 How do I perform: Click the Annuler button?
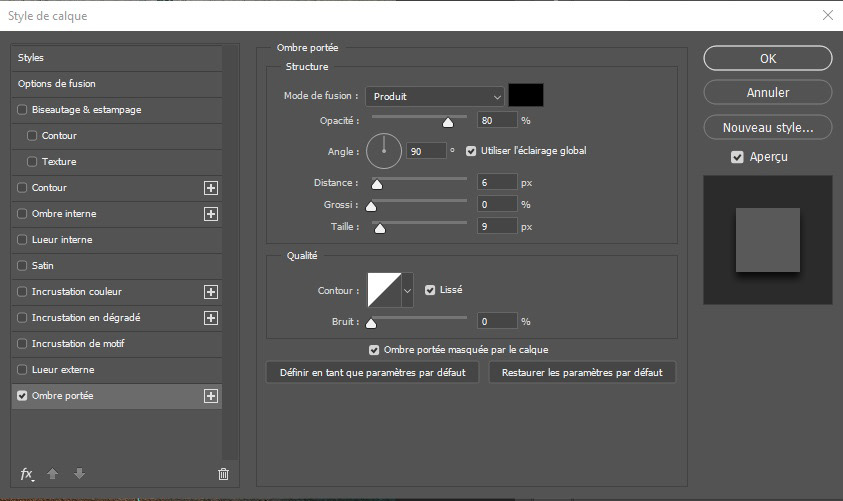[x=768, y=92]
